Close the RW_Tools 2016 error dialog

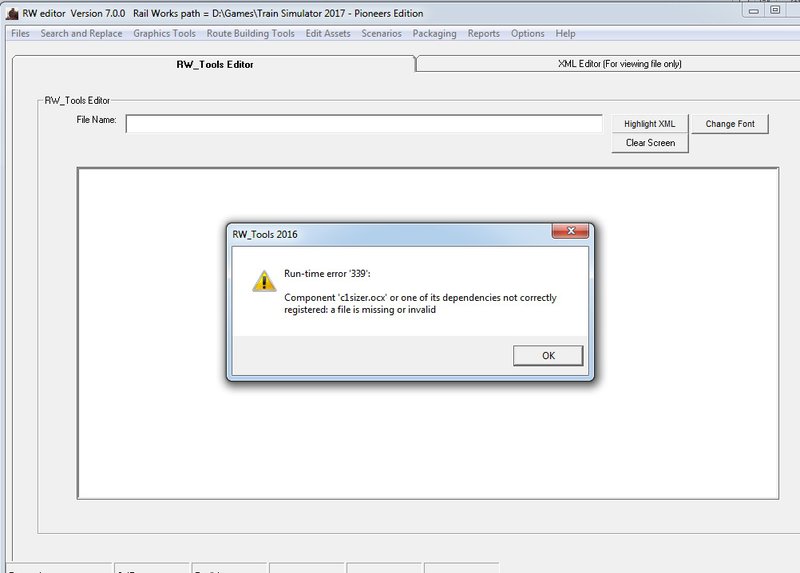(x=570, y=231)
